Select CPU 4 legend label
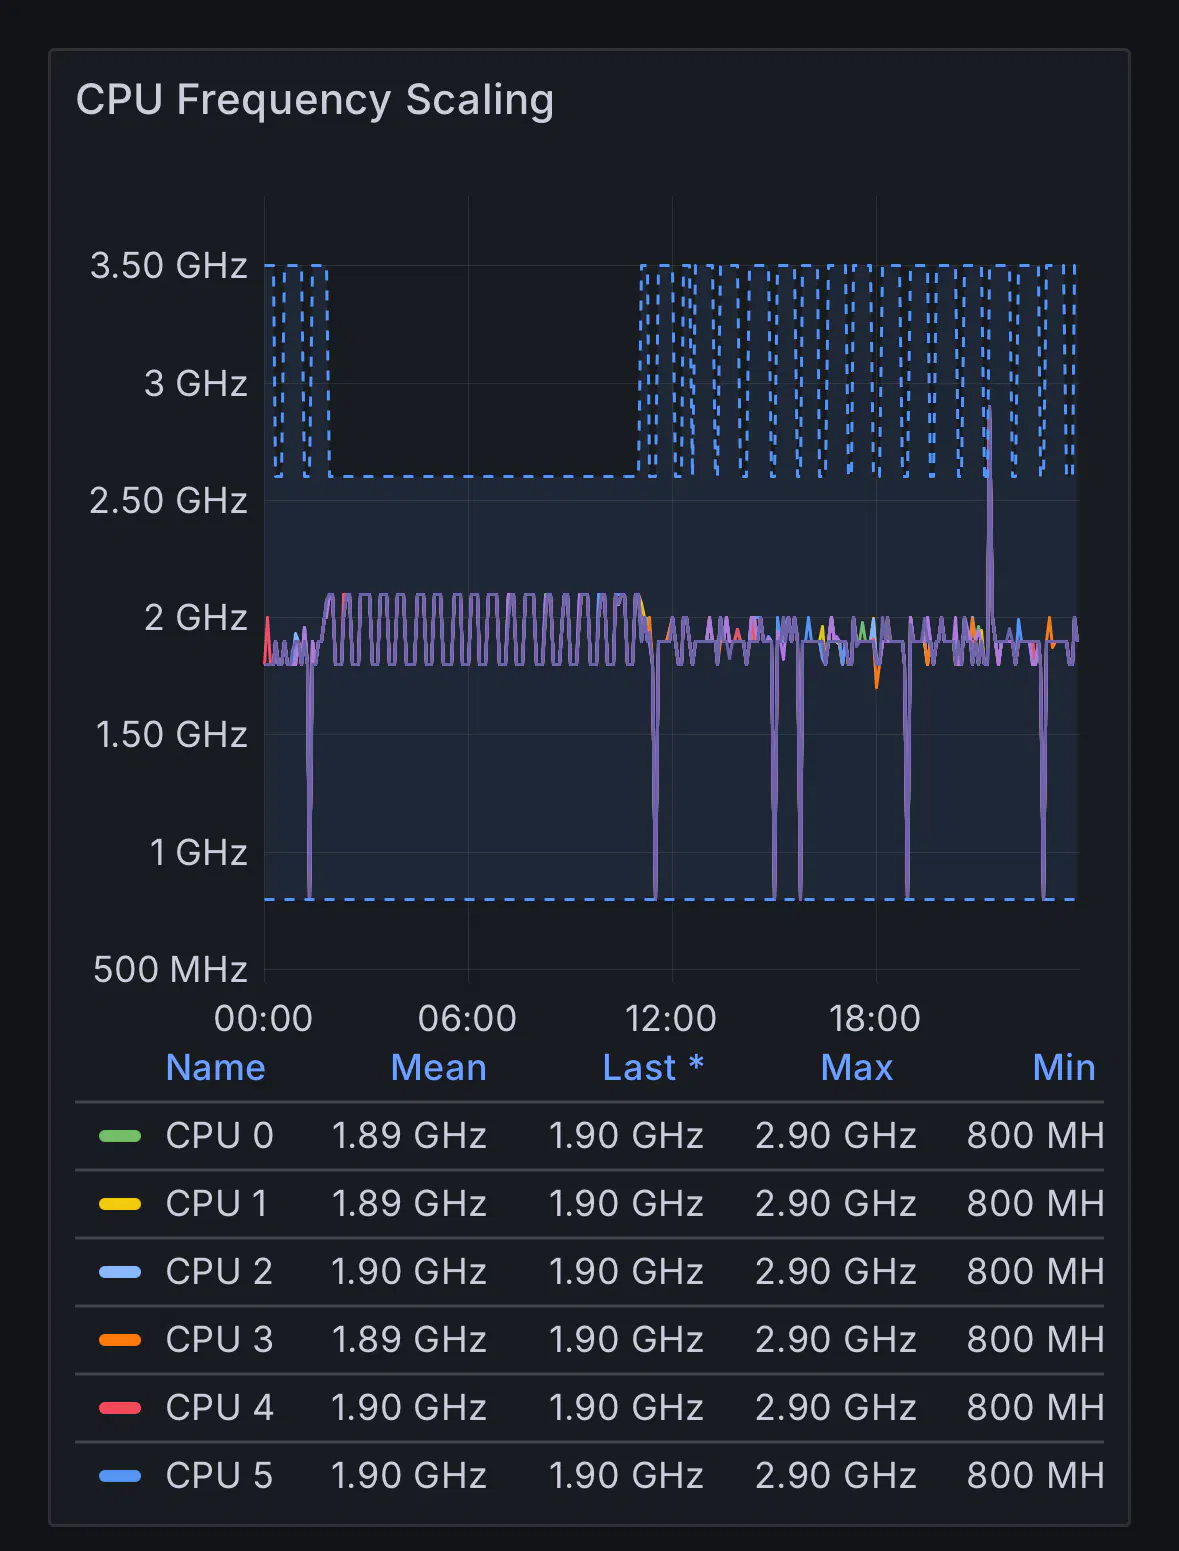This screenshot has width=1179, height=1551. click(219, 1408)
